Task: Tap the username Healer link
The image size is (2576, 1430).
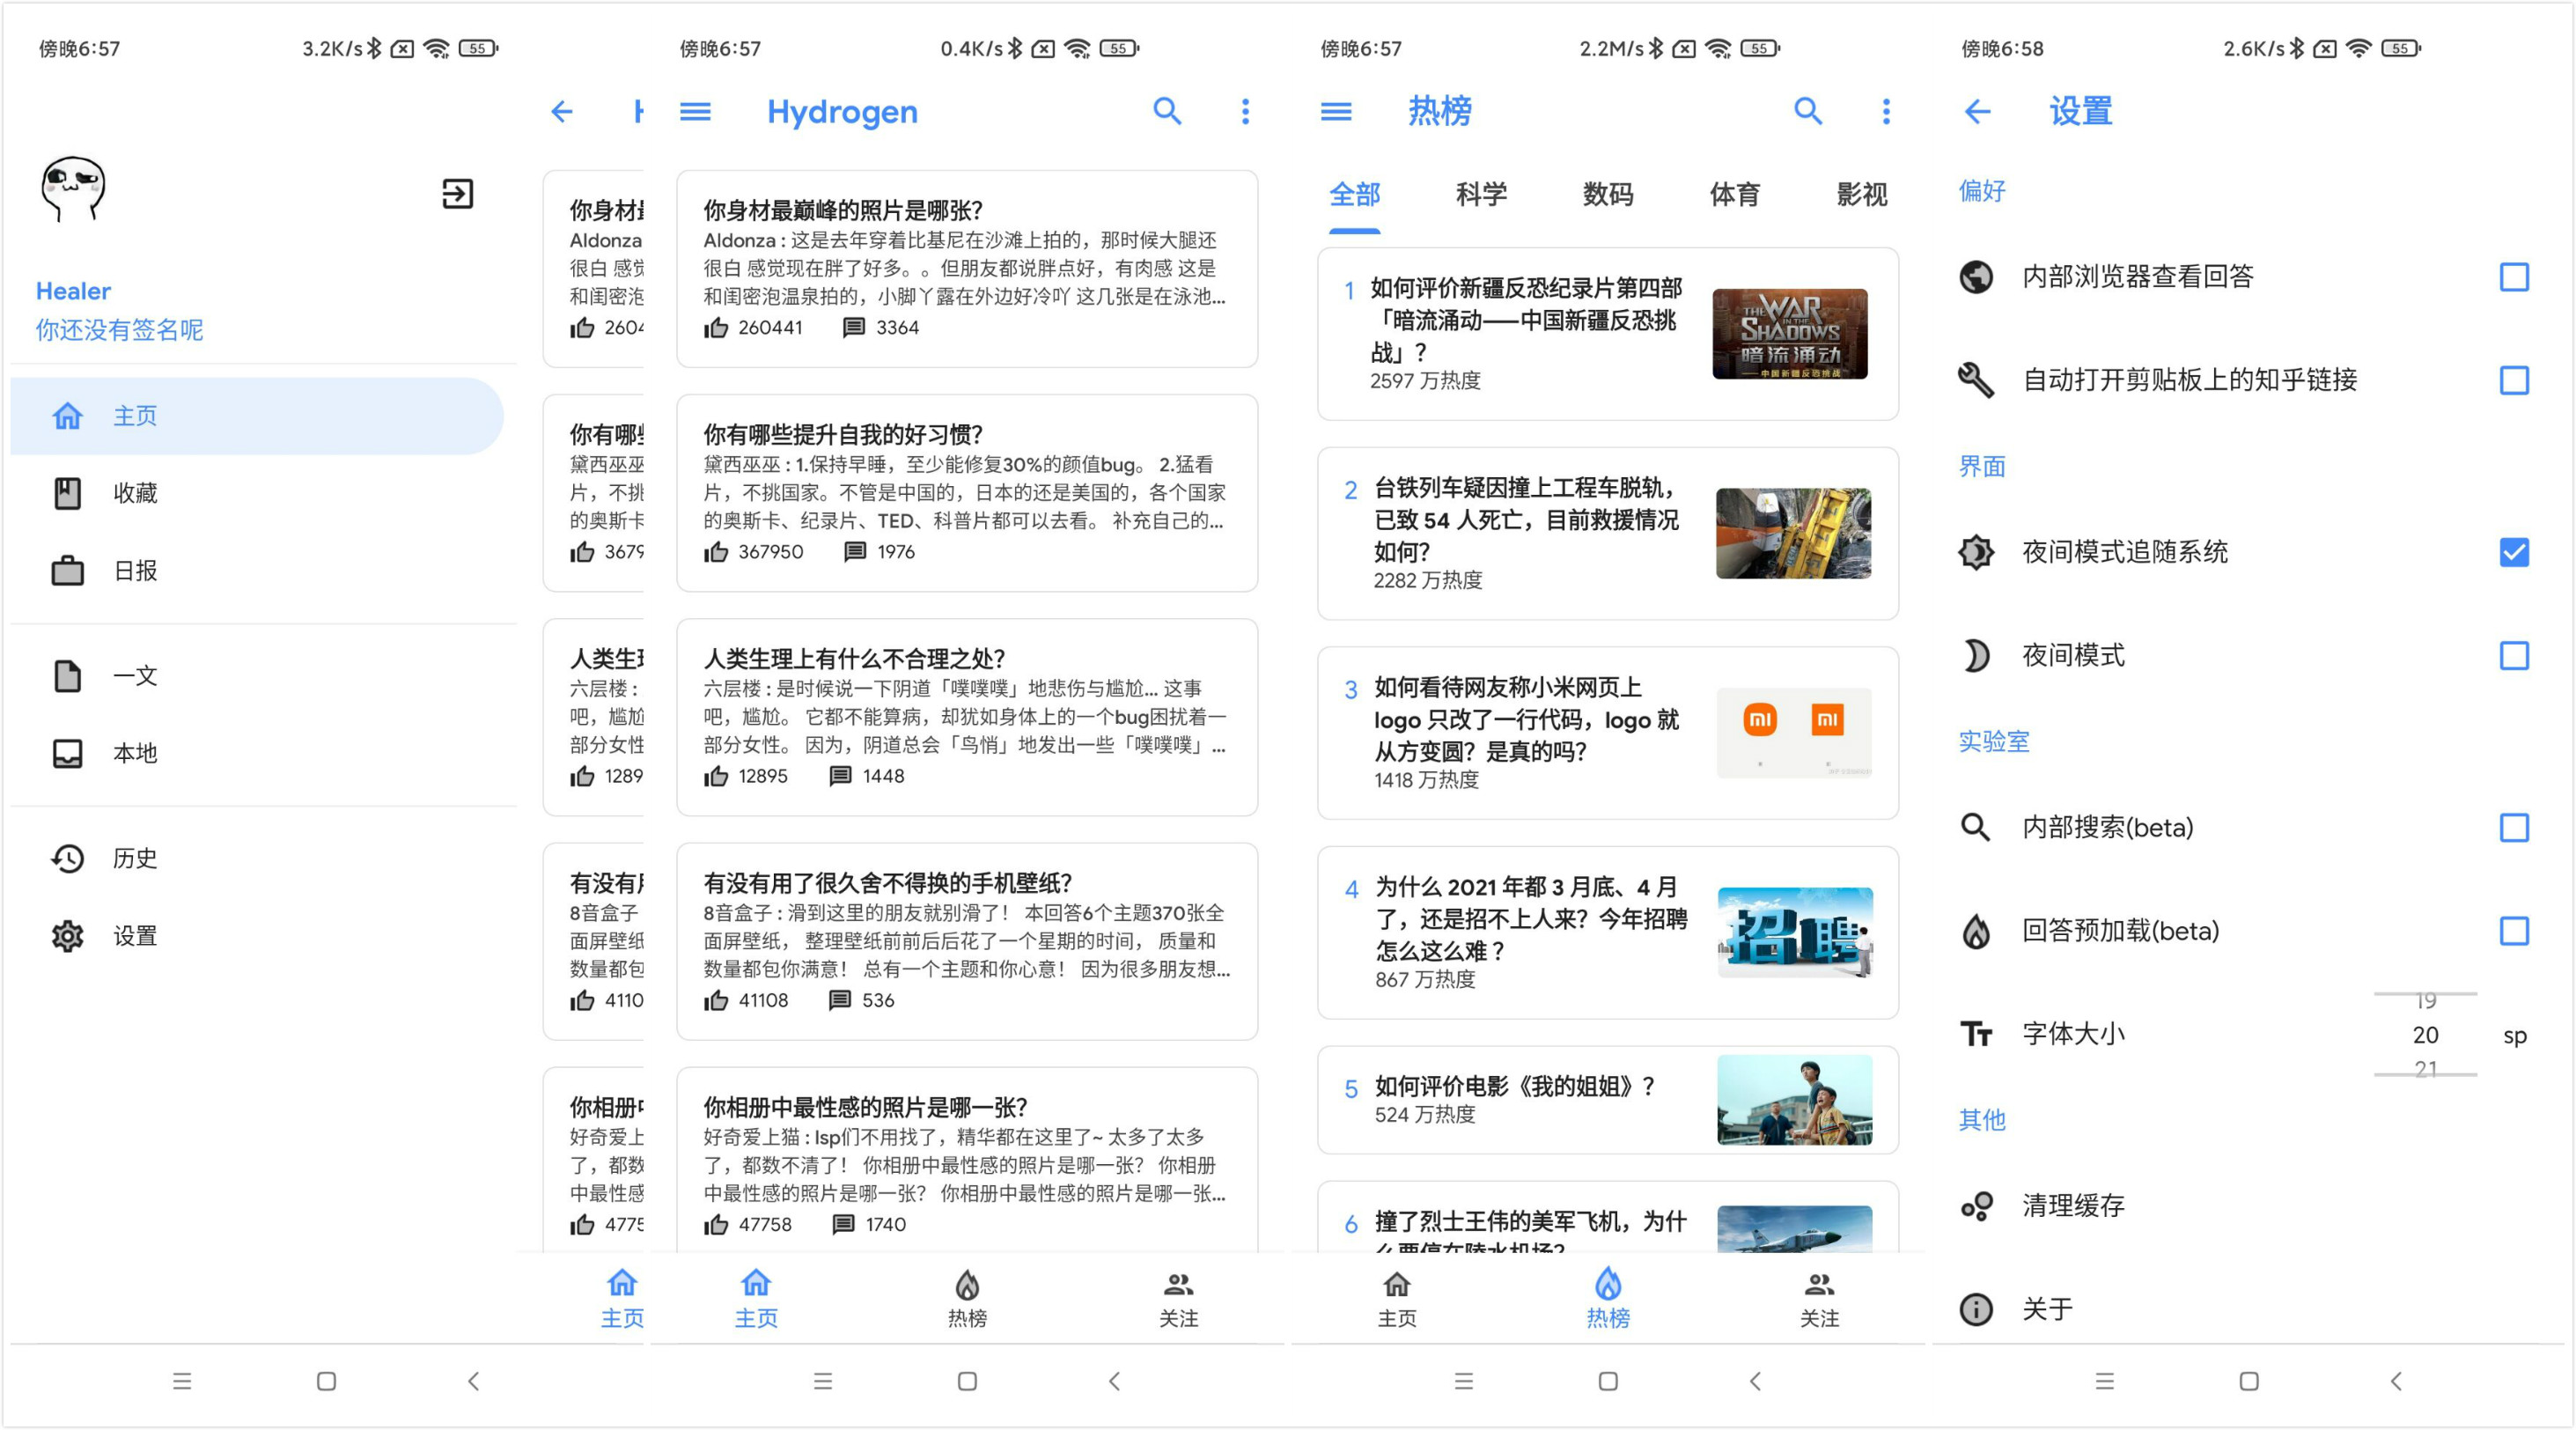Action: point(73,291)
